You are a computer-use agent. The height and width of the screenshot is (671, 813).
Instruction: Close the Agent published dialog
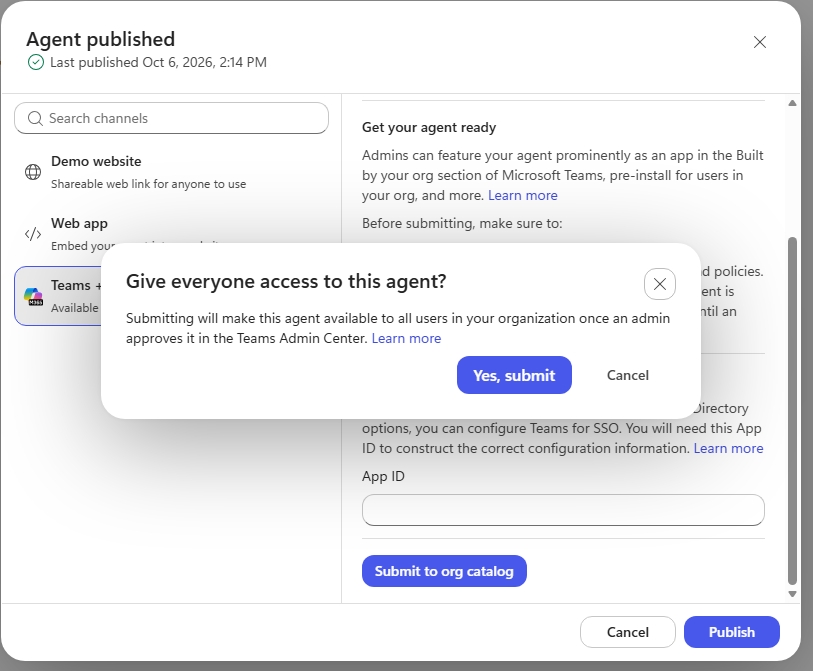[x=760, y=42]
